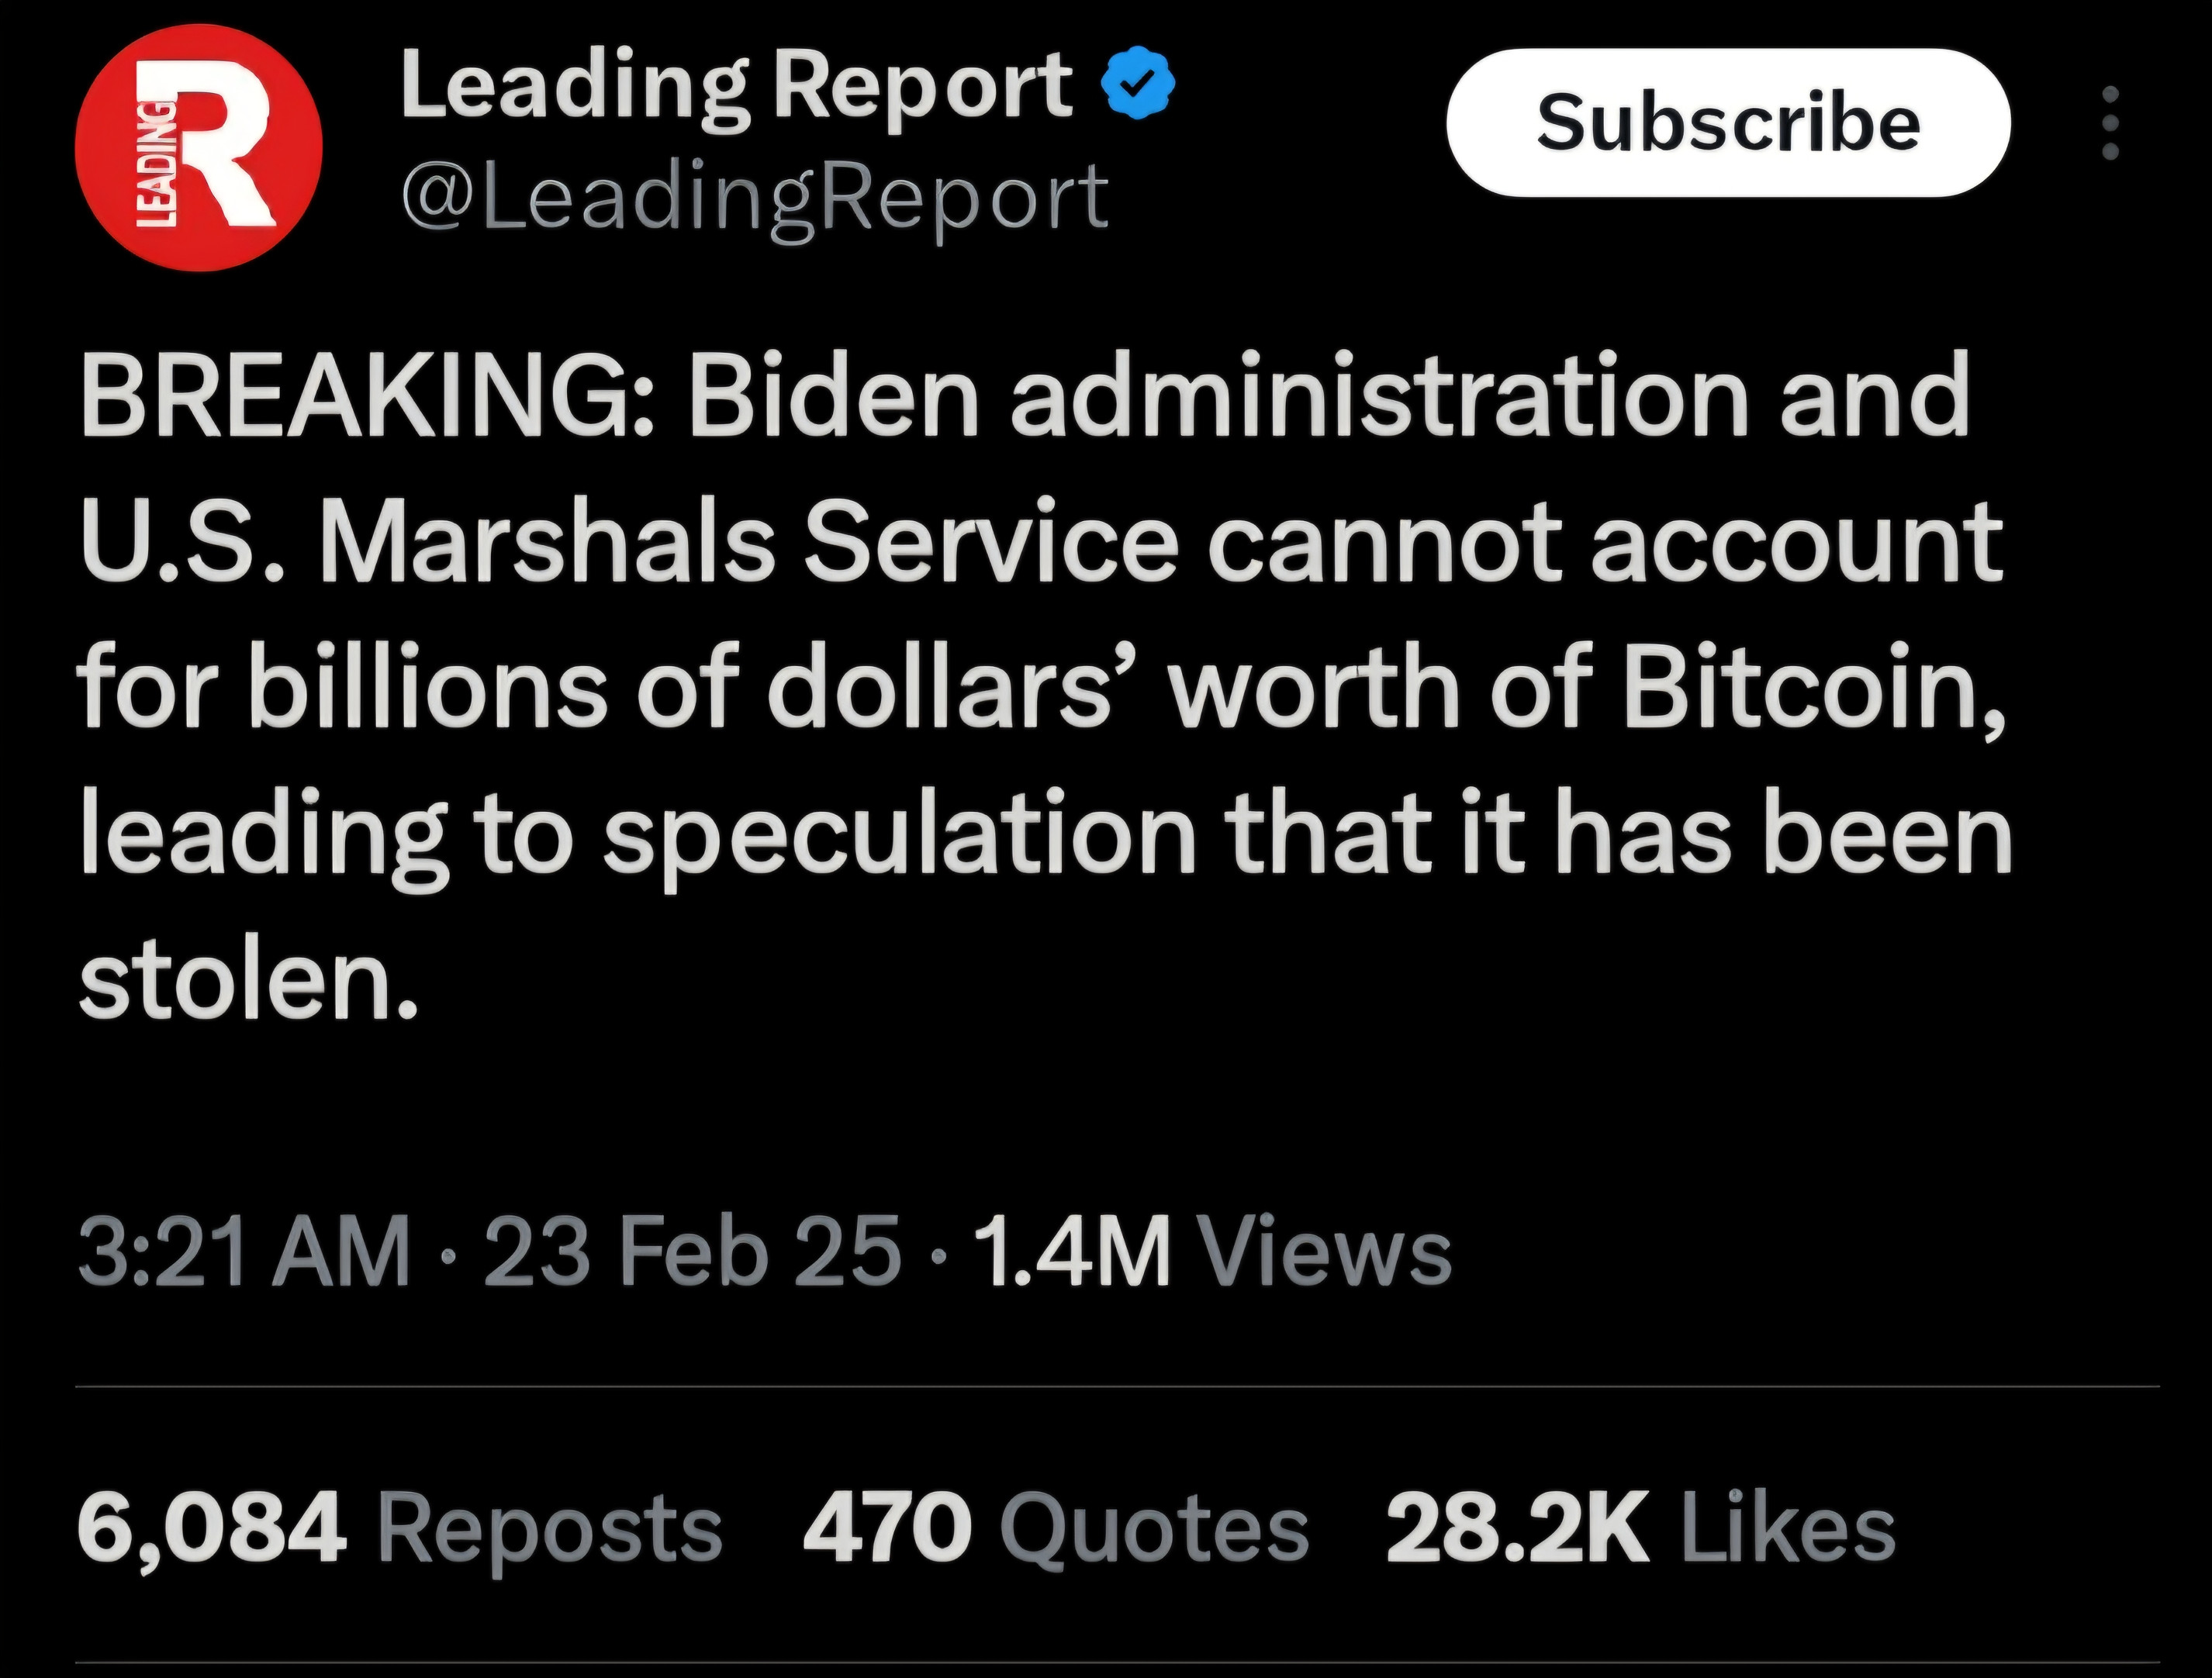Click the 23 Feb 25 date

pos(692,1251)
